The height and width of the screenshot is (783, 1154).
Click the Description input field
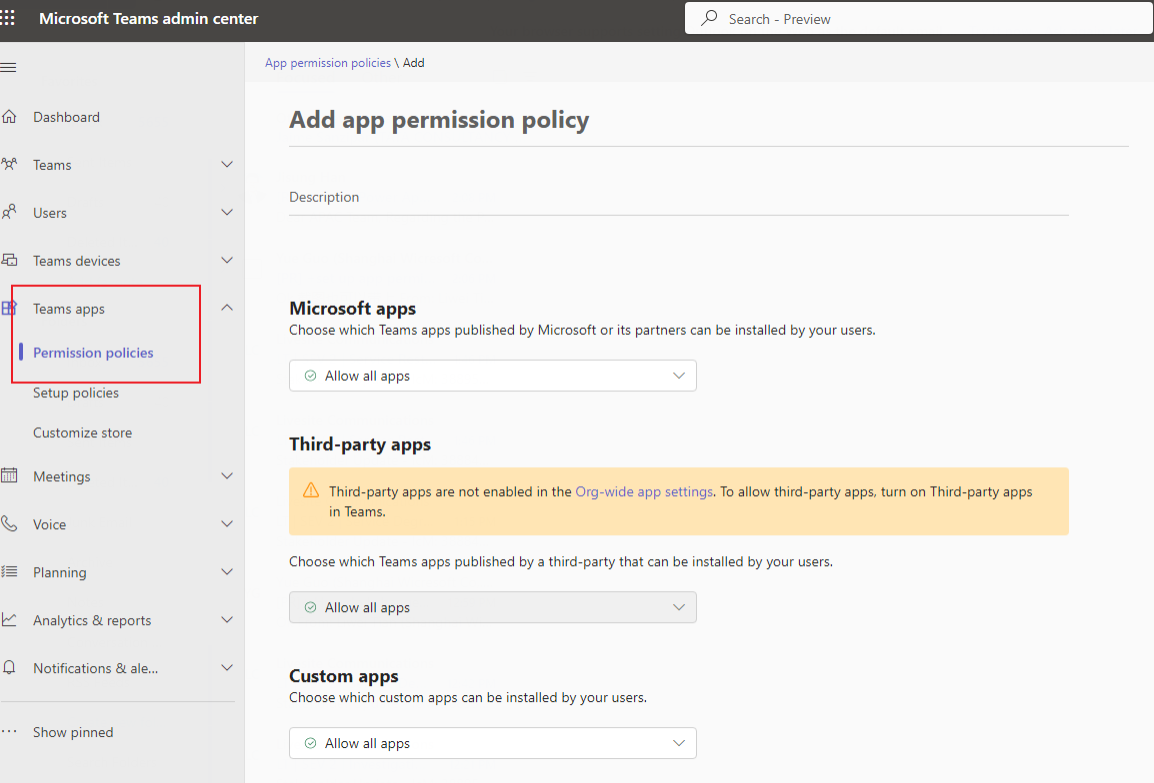point(679,197)
